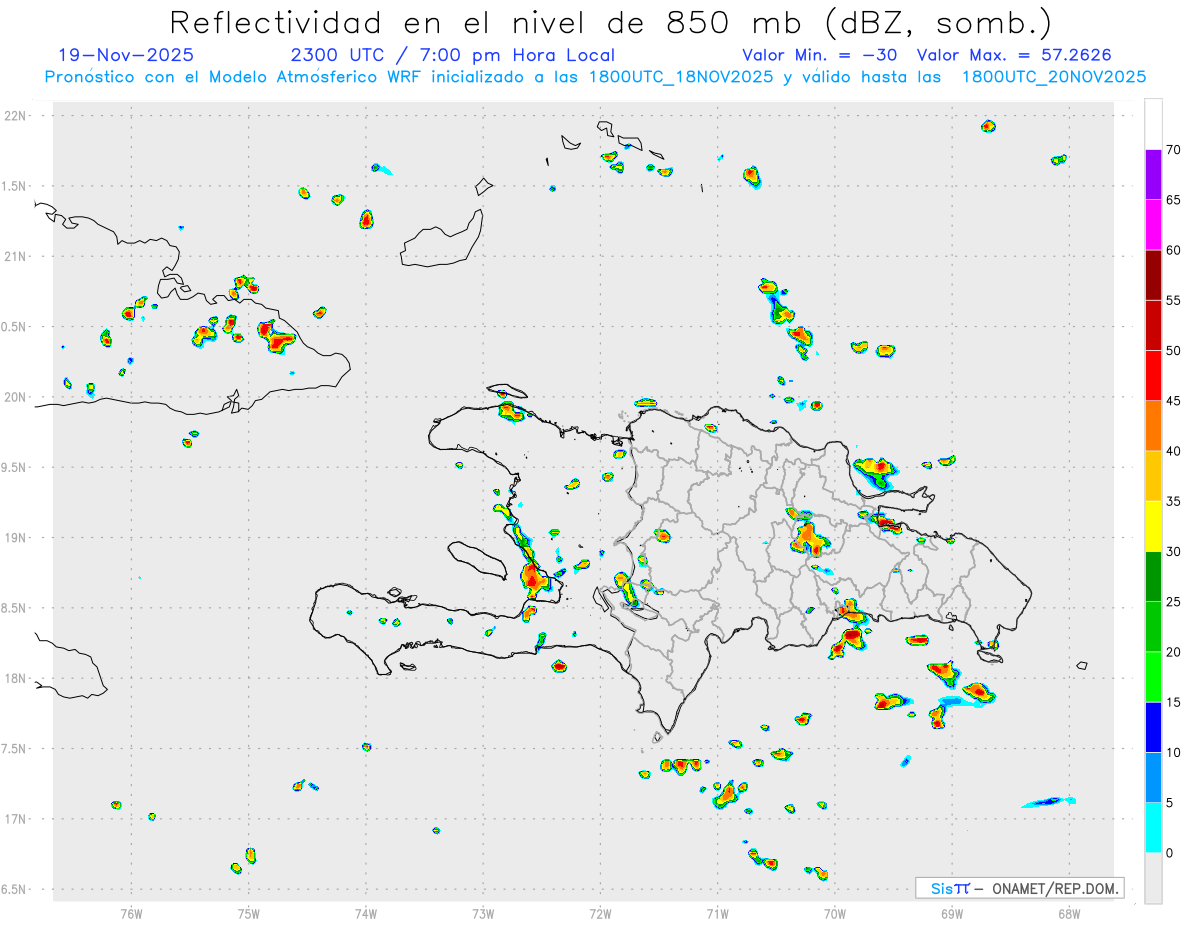Click the '72W' longitude label
Screen dimensions: 1200x927
click(x=601, y=914)
